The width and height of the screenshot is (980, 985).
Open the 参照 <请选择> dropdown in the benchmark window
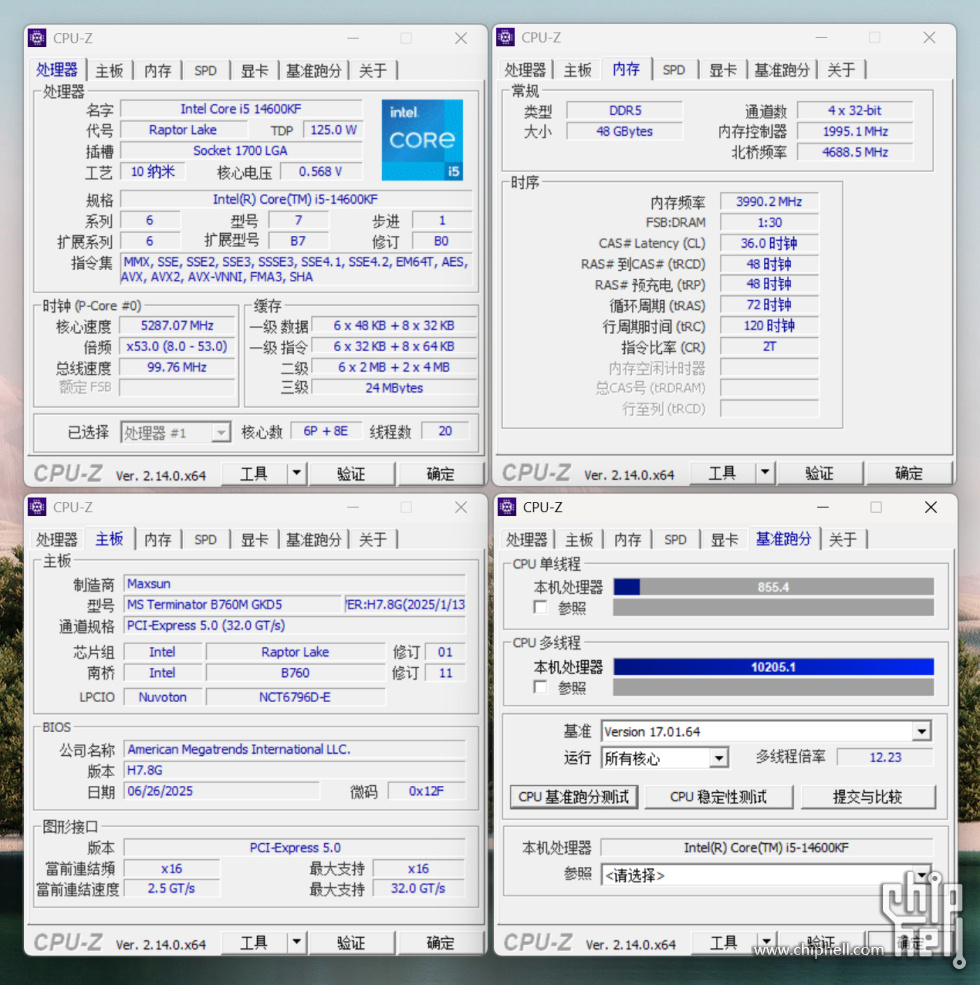point(921,874)
